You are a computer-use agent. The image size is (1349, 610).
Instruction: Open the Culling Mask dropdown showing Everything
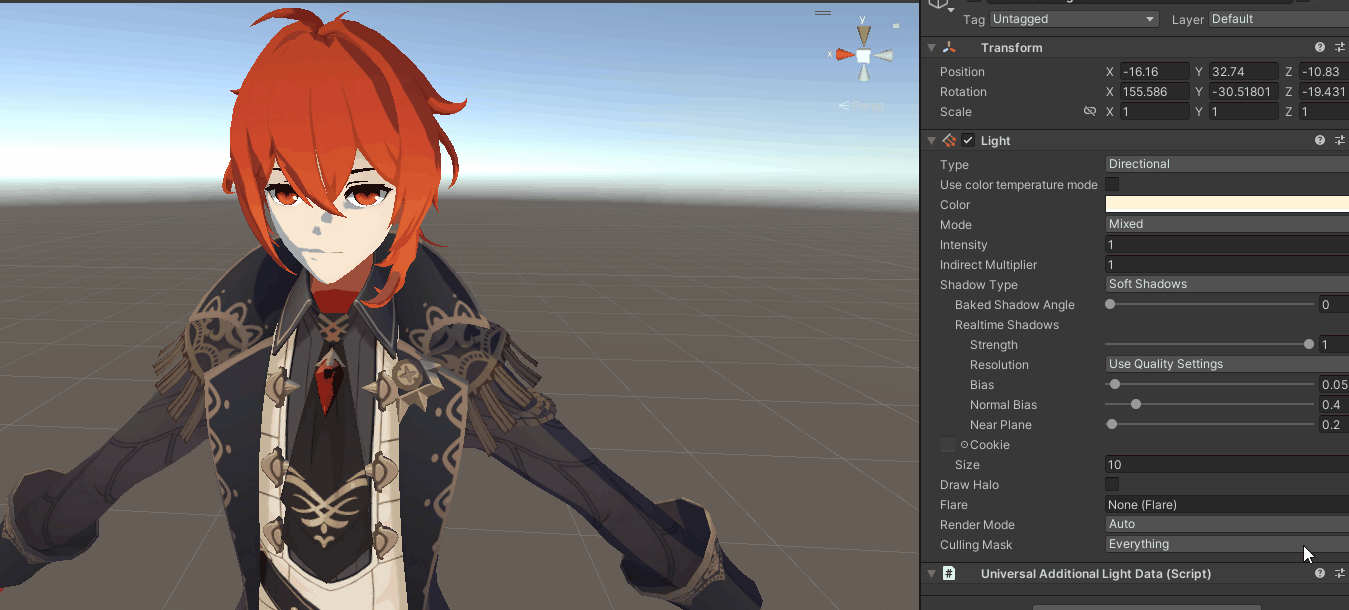coord(1227,544)
